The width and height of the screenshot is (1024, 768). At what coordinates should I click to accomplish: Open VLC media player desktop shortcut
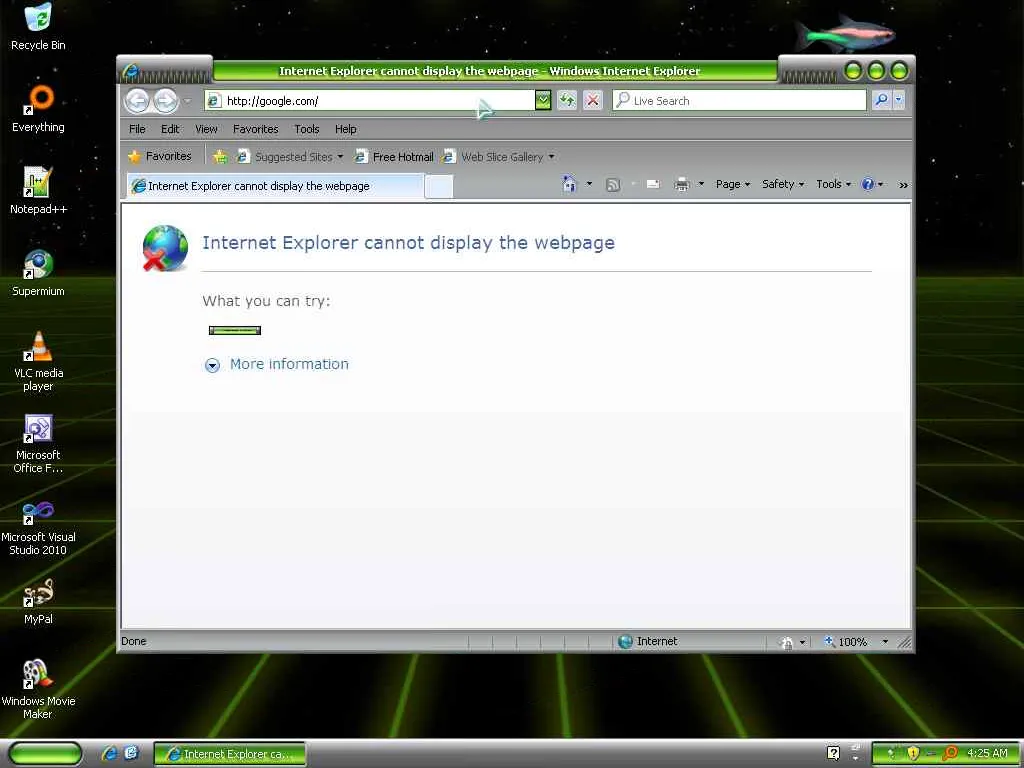pyautogui.click(x=39, y=361)
